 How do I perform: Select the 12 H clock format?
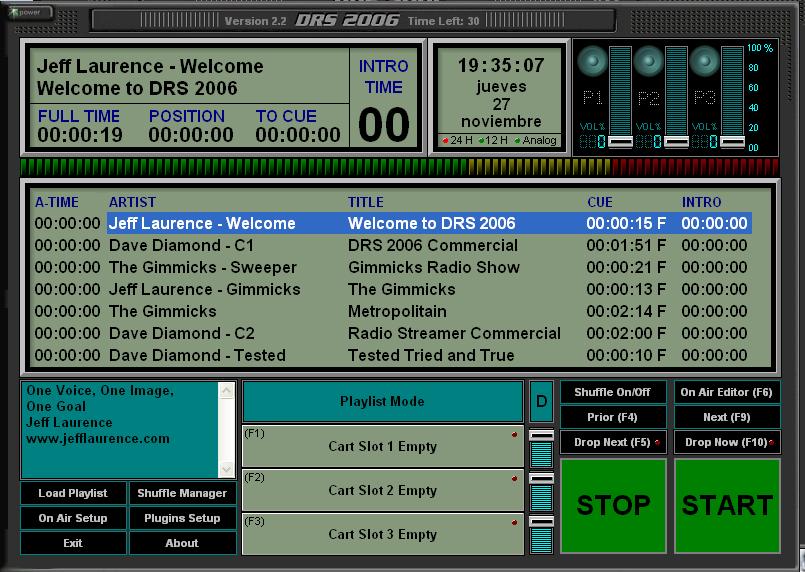(492, 140)
